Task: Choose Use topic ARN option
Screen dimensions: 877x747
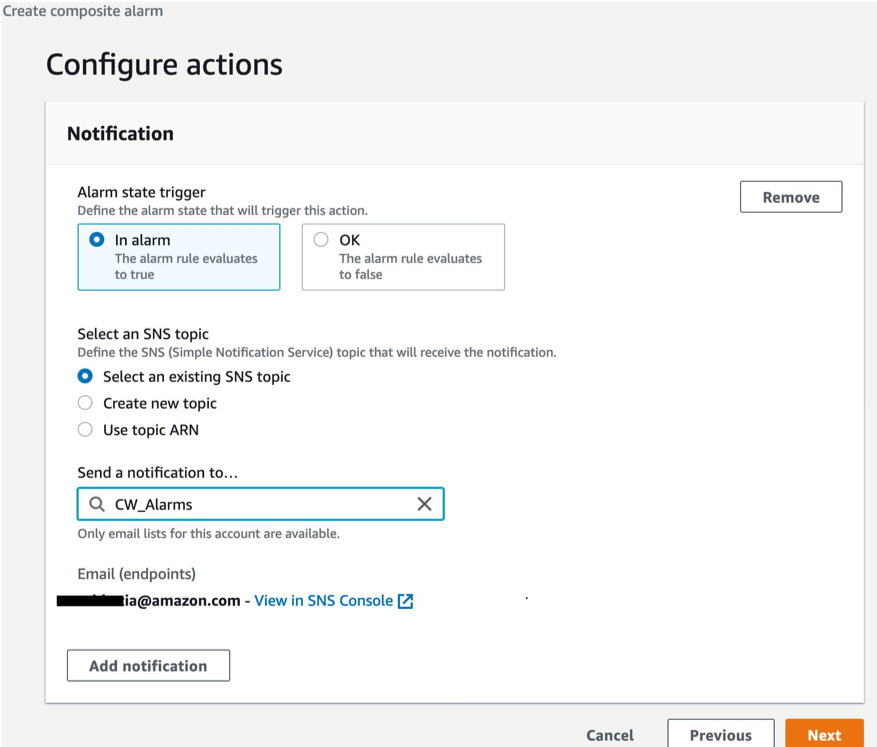Action: coord(86,430)
